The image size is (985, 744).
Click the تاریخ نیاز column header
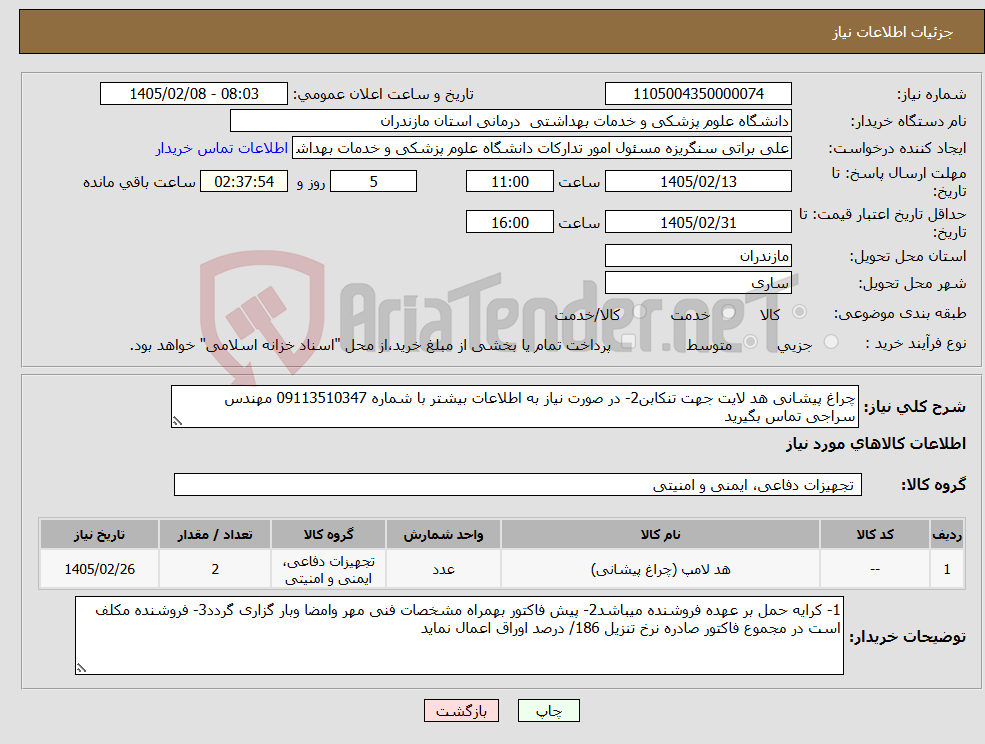point(99,534)
